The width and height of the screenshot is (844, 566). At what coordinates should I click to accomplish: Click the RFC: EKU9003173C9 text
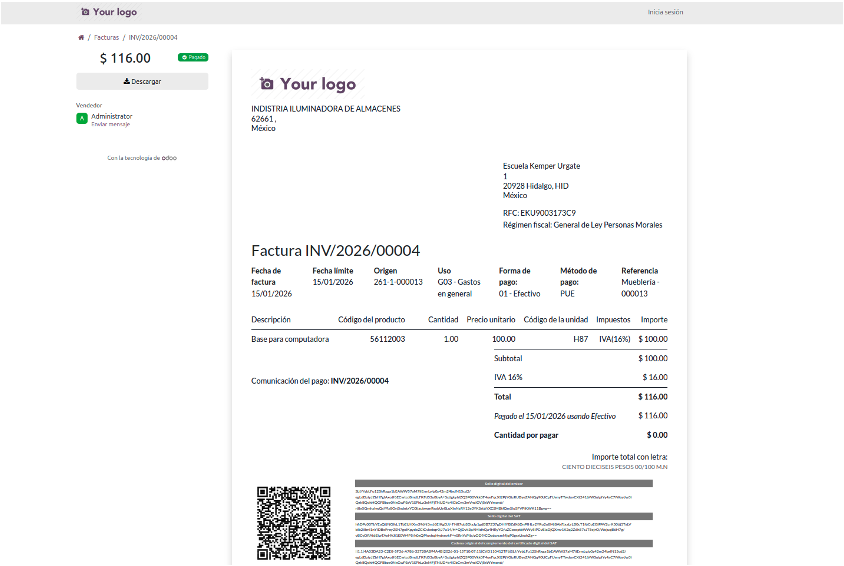pyautogui.click(x=539, y=213)
